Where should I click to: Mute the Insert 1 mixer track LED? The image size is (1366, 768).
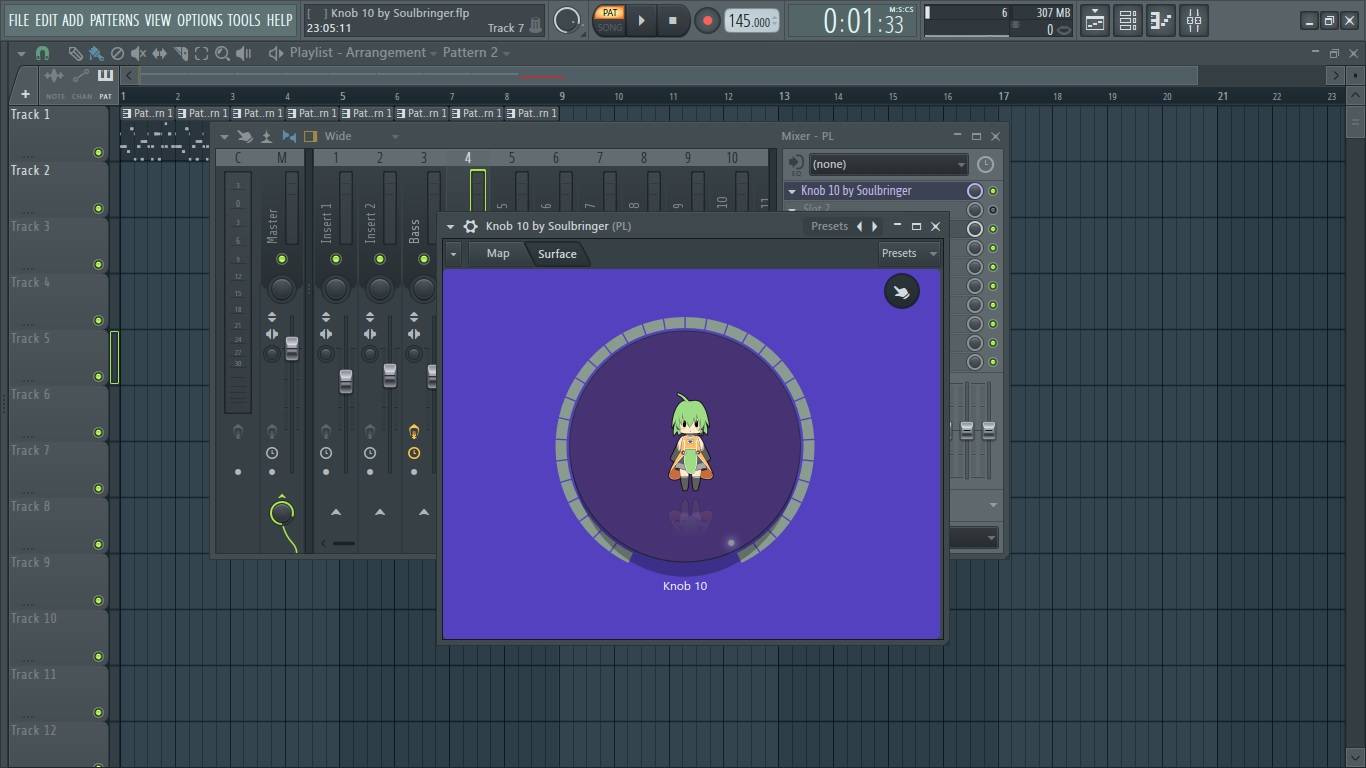(336, 260)
